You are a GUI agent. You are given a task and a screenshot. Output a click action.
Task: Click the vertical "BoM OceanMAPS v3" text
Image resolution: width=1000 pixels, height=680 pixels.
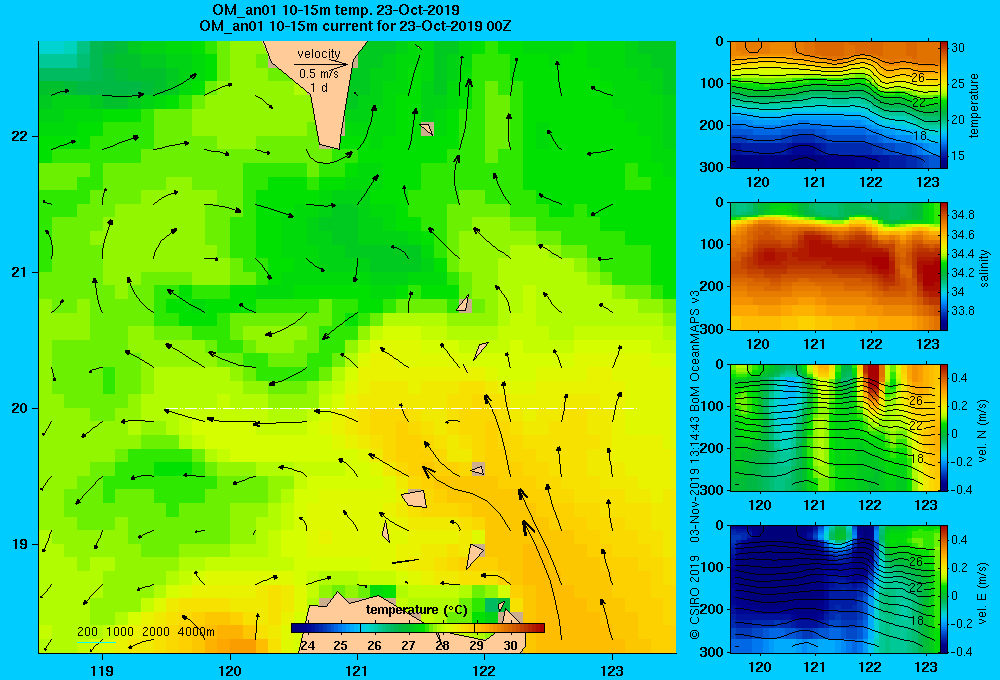point(695,348)
